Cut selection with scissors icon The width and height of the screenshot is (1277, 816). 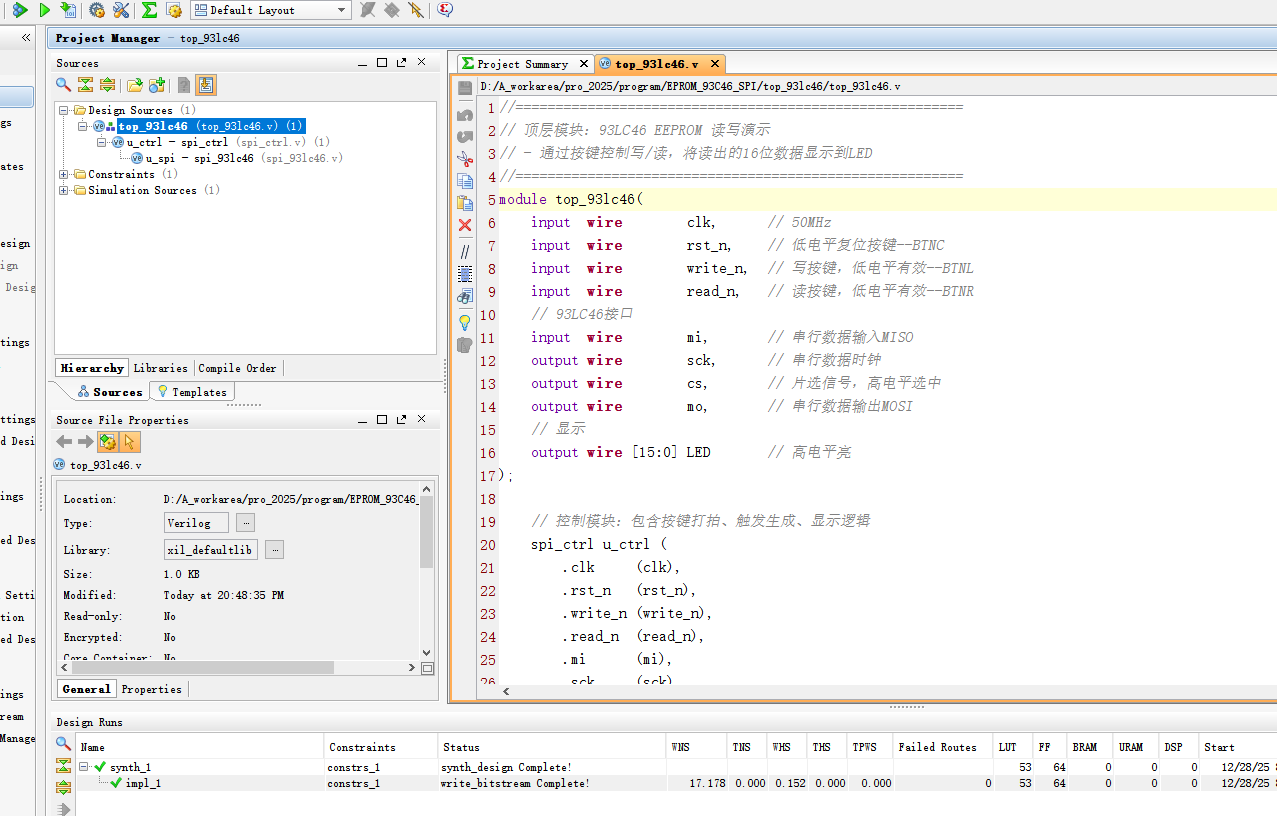[465, 159]
